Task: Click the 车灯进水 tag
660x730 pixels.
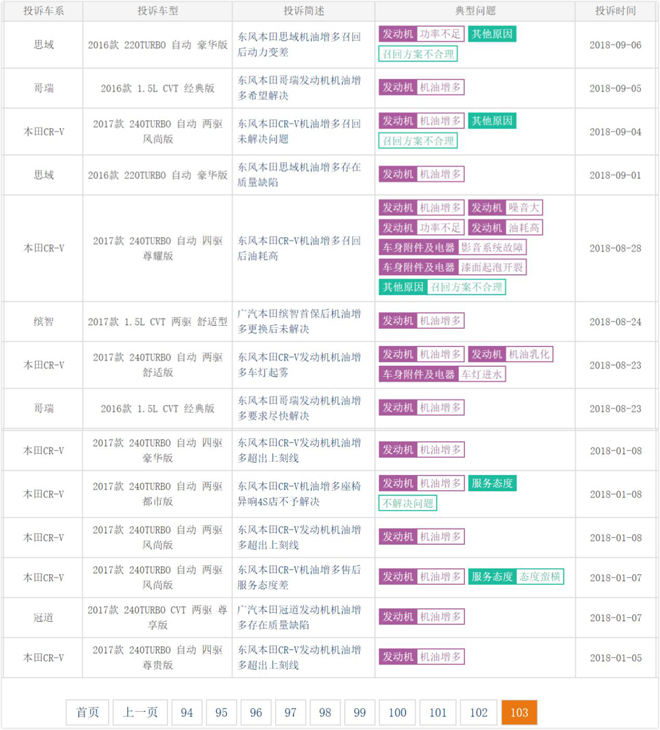Action: click(x=482, y=374)
